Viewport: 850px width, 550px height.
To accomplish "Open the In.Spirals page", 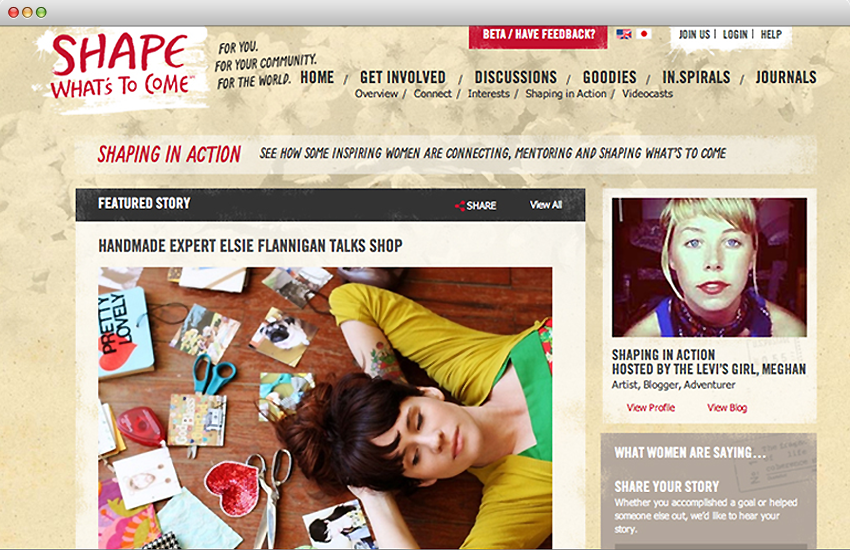I will pos(696,77).
